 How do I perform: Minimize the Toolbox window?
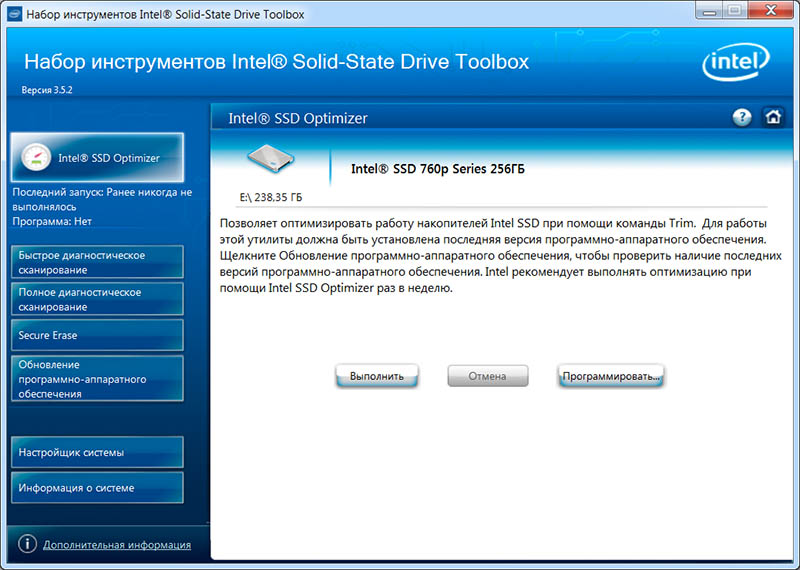pos(709,11)
